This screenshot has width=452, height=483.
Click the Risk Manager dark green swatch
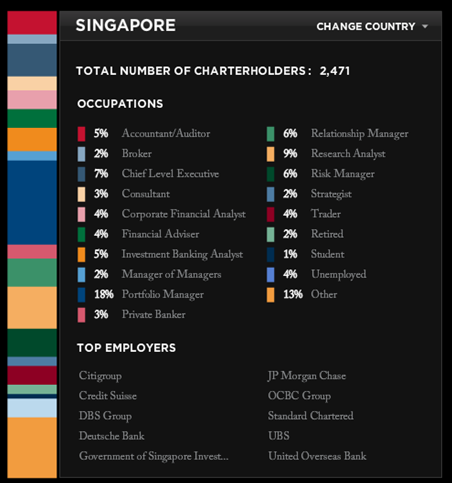pos(271,174)
